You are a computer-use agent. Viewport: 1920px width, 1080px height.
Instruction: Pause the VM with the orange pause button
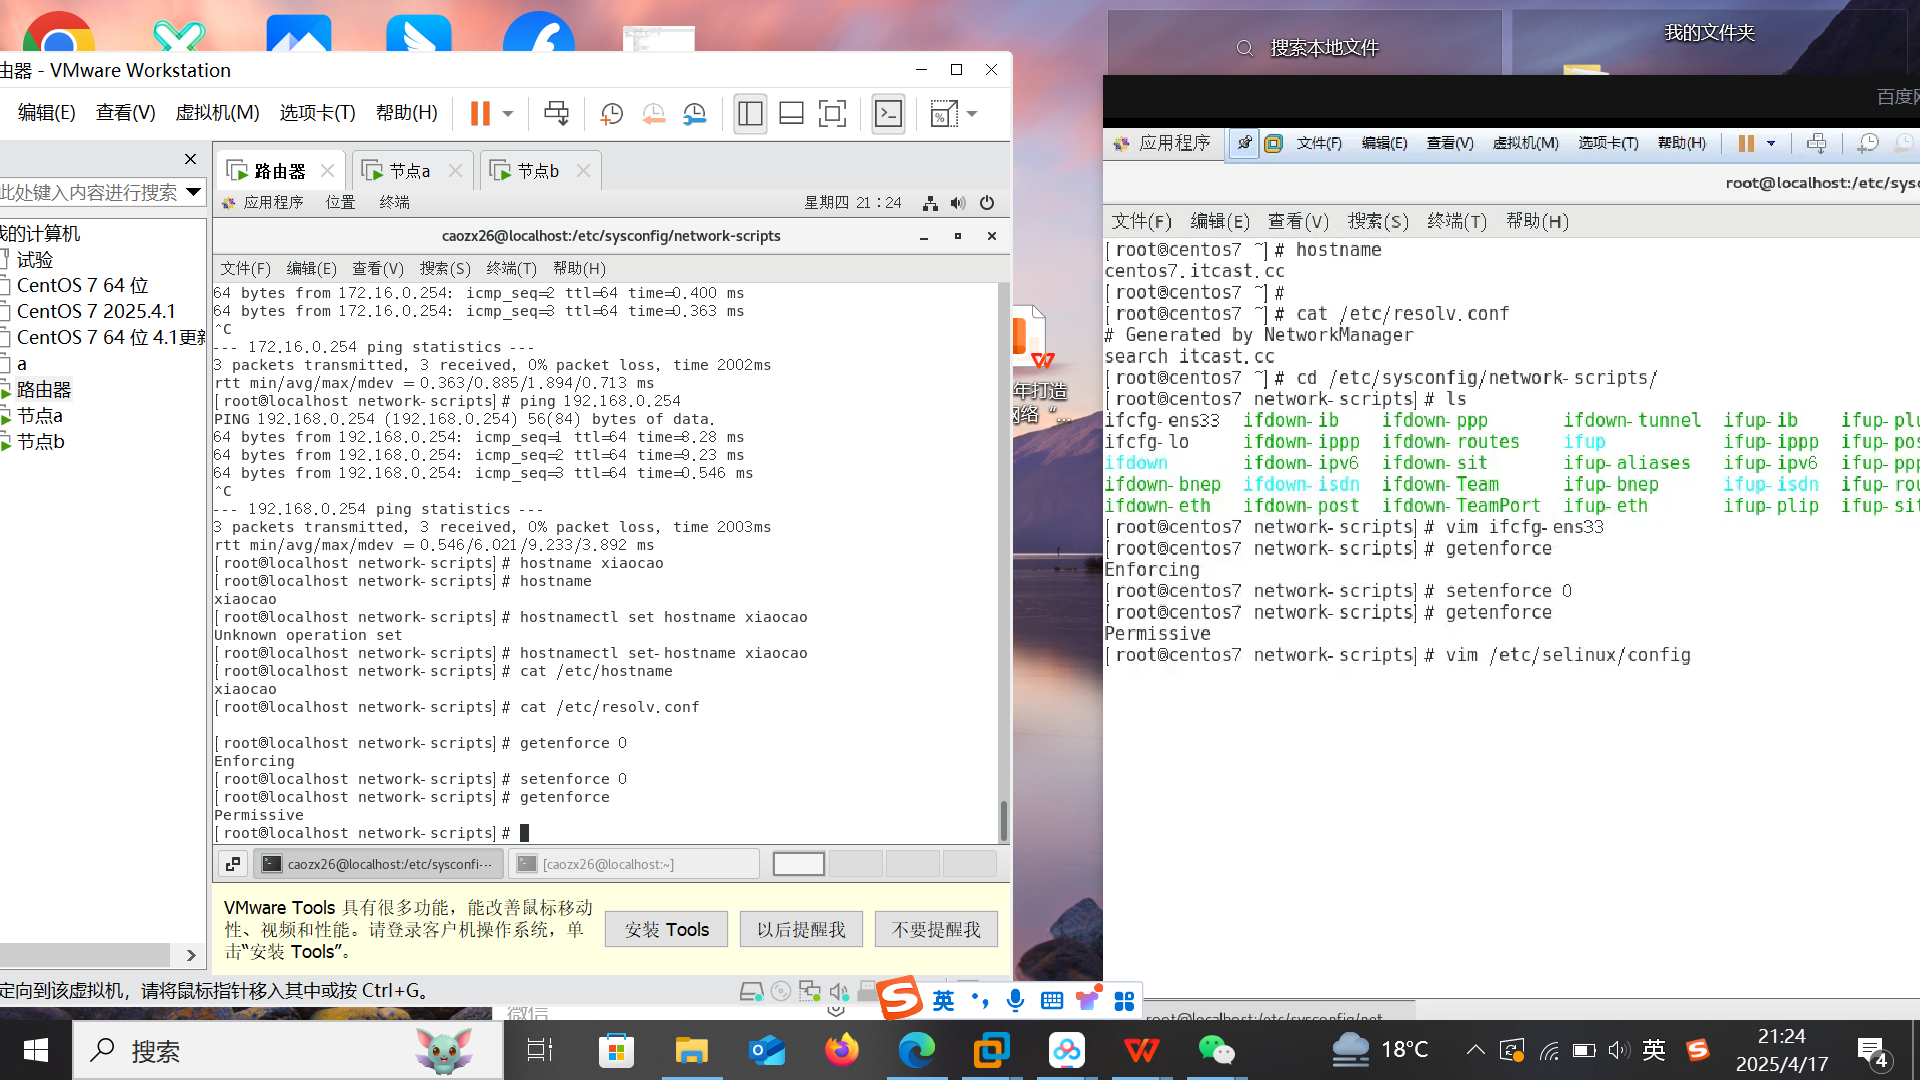[480, 113]
